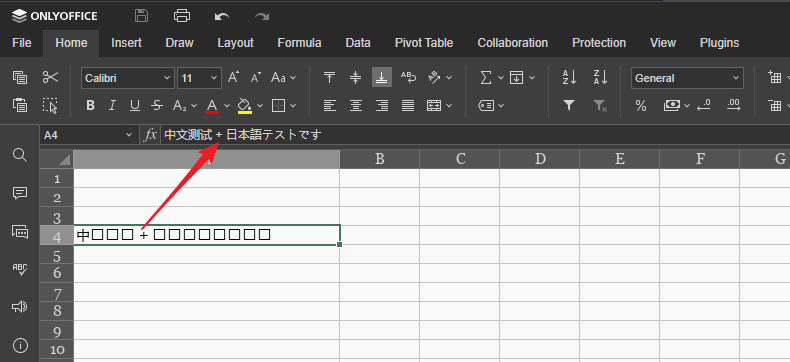Viewport: 790px width, 362px height.
Task: Click the Cut scissors icon
Action: coord(50,78)
